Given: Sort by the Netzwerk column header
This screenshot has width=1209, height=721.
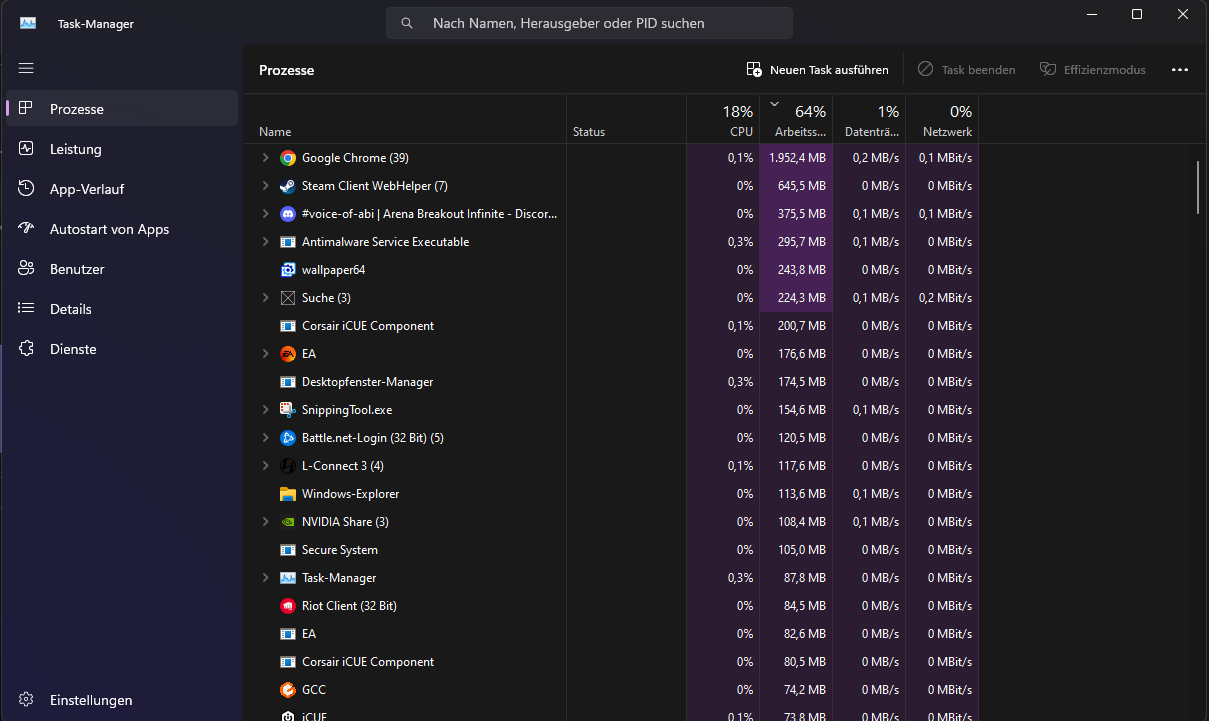Looking at the screenshot, I should tap(942, 119).
